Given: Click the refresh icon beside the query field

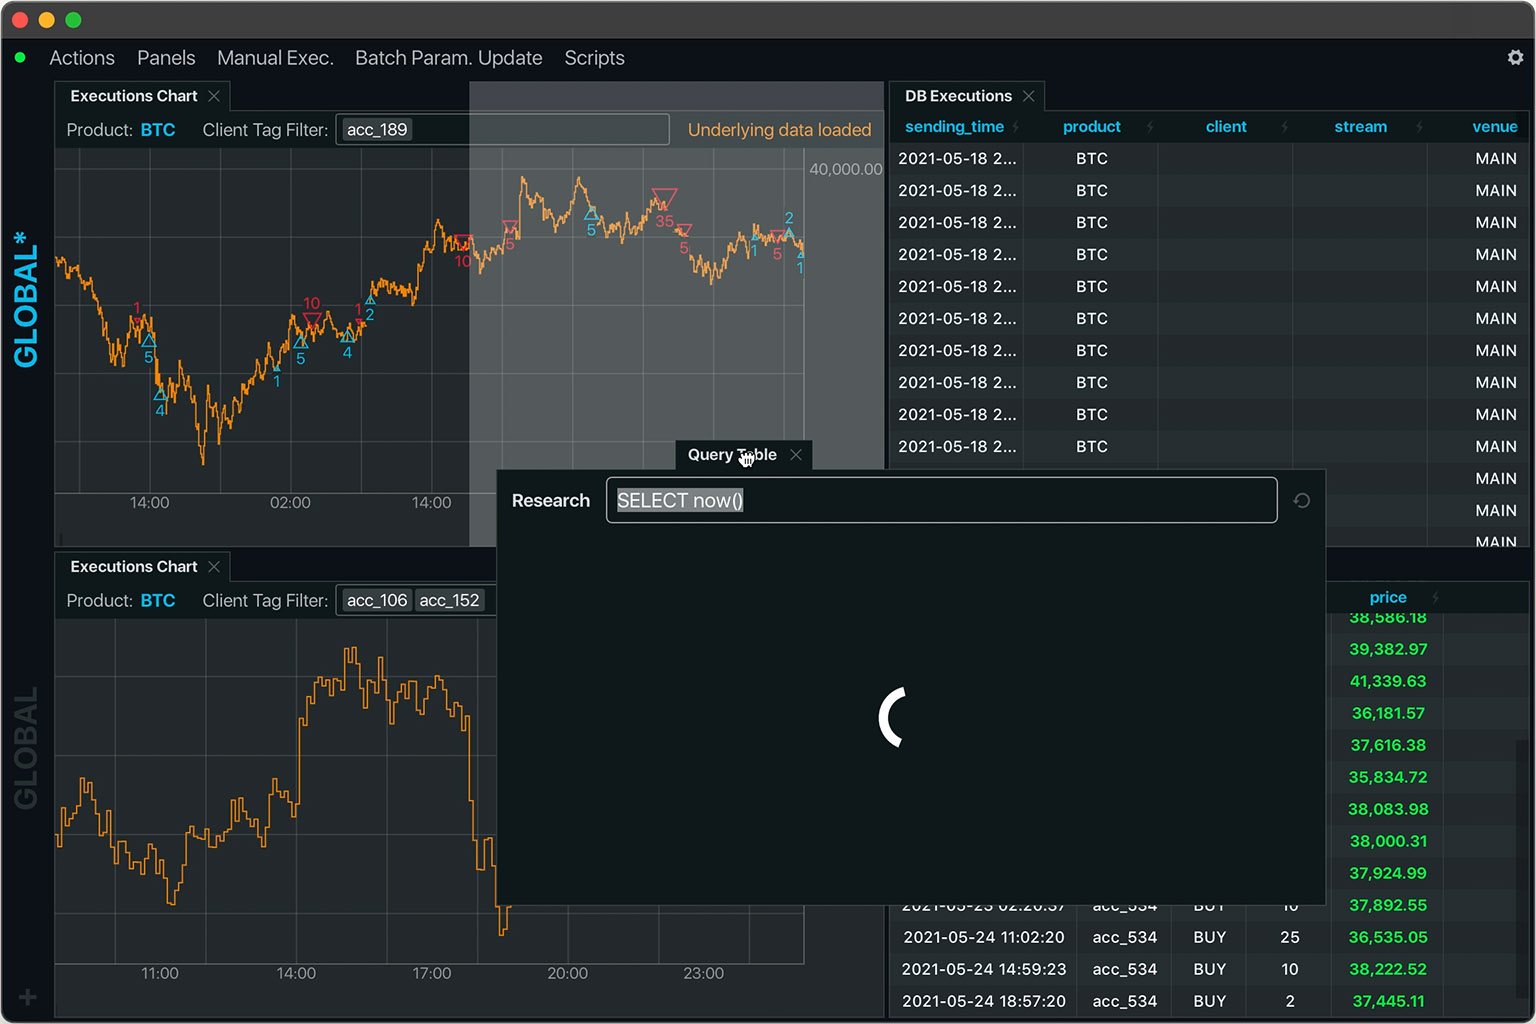Looking at the screenshot, I should [x=1301, y=500].
